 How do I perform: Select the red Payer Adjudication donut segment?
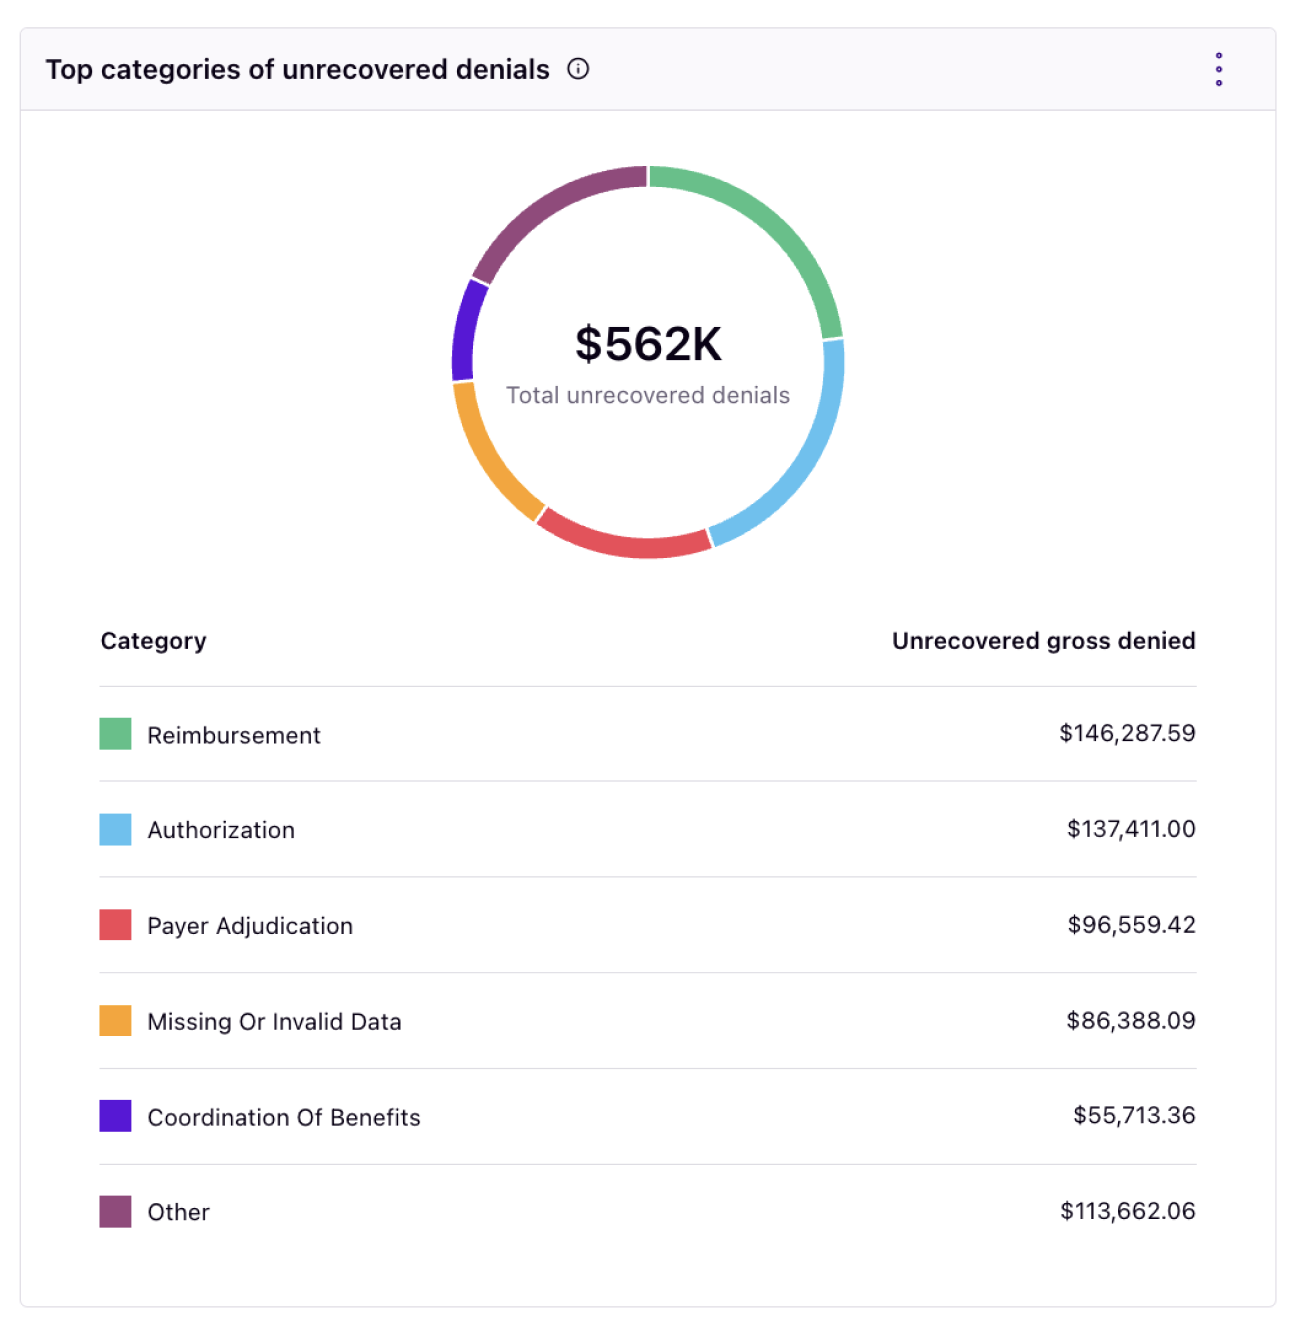[625, 545]
